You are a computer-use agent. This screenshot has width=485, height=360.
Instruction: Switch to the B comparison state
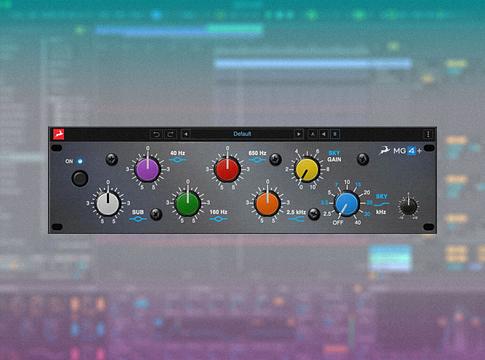tap(335, 134)
